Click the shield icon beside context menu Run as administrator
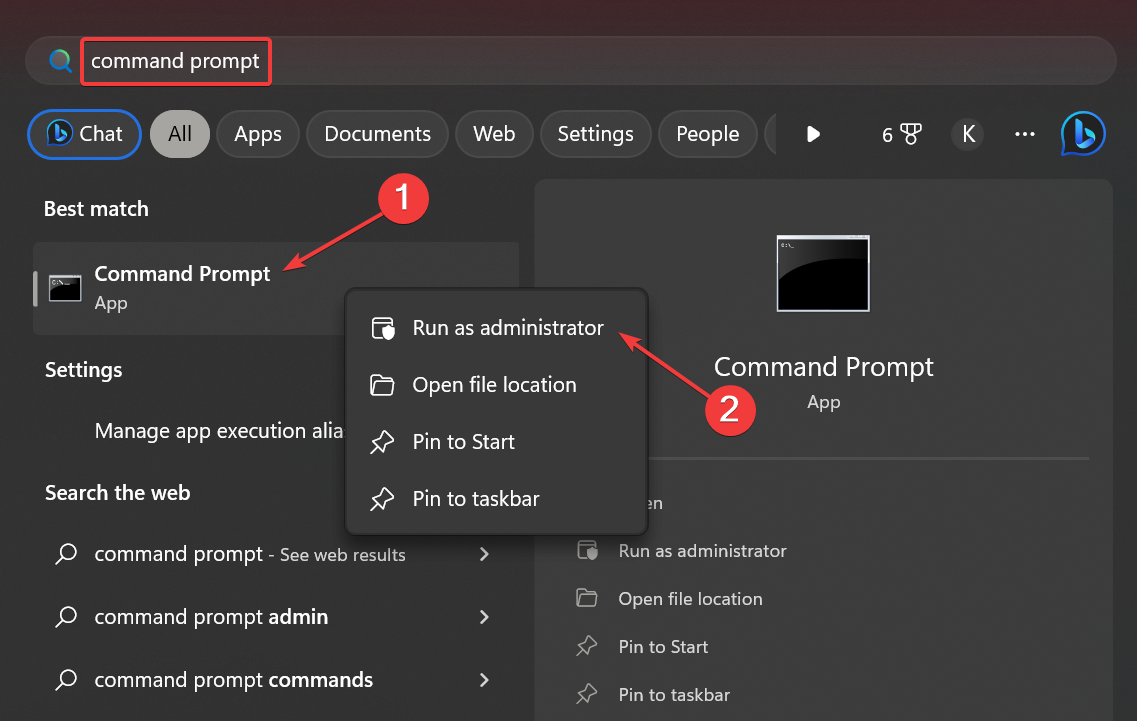1137x721 pixels. tap(383, 328)
